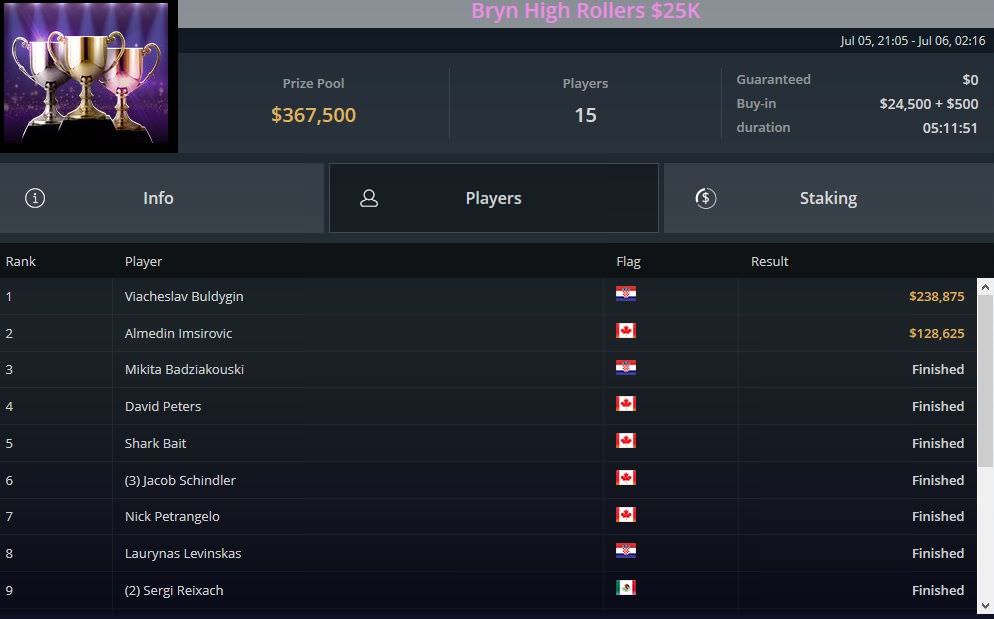Screen dimensions: 994x619
Task: Click the Players person icon
Action: pyautogui.click(x=369, y=199)
